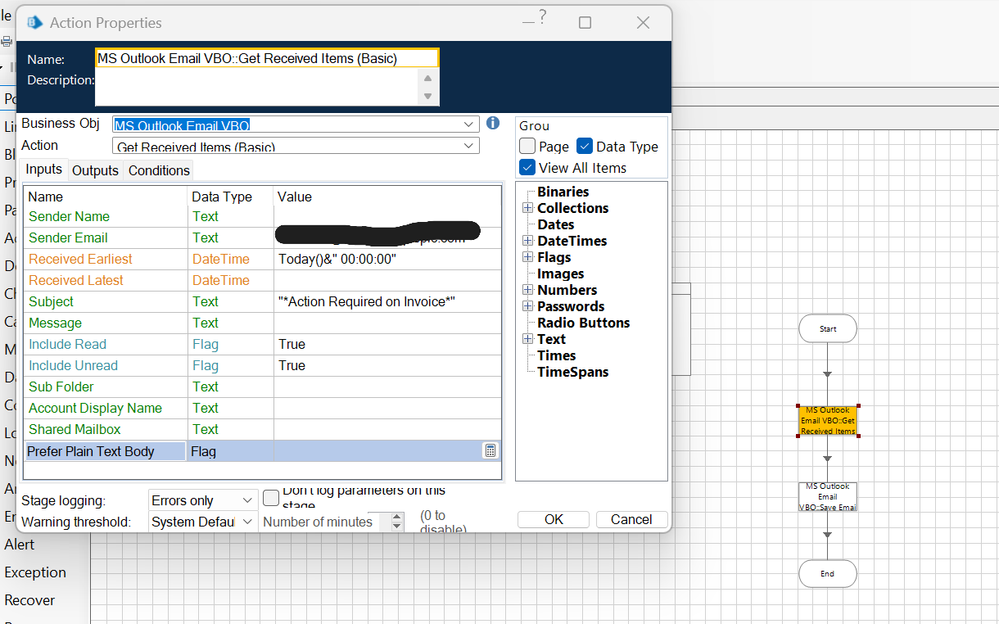Toggle the Page grouping checkbox
This screenshot has width=999, height=624.
527,146
